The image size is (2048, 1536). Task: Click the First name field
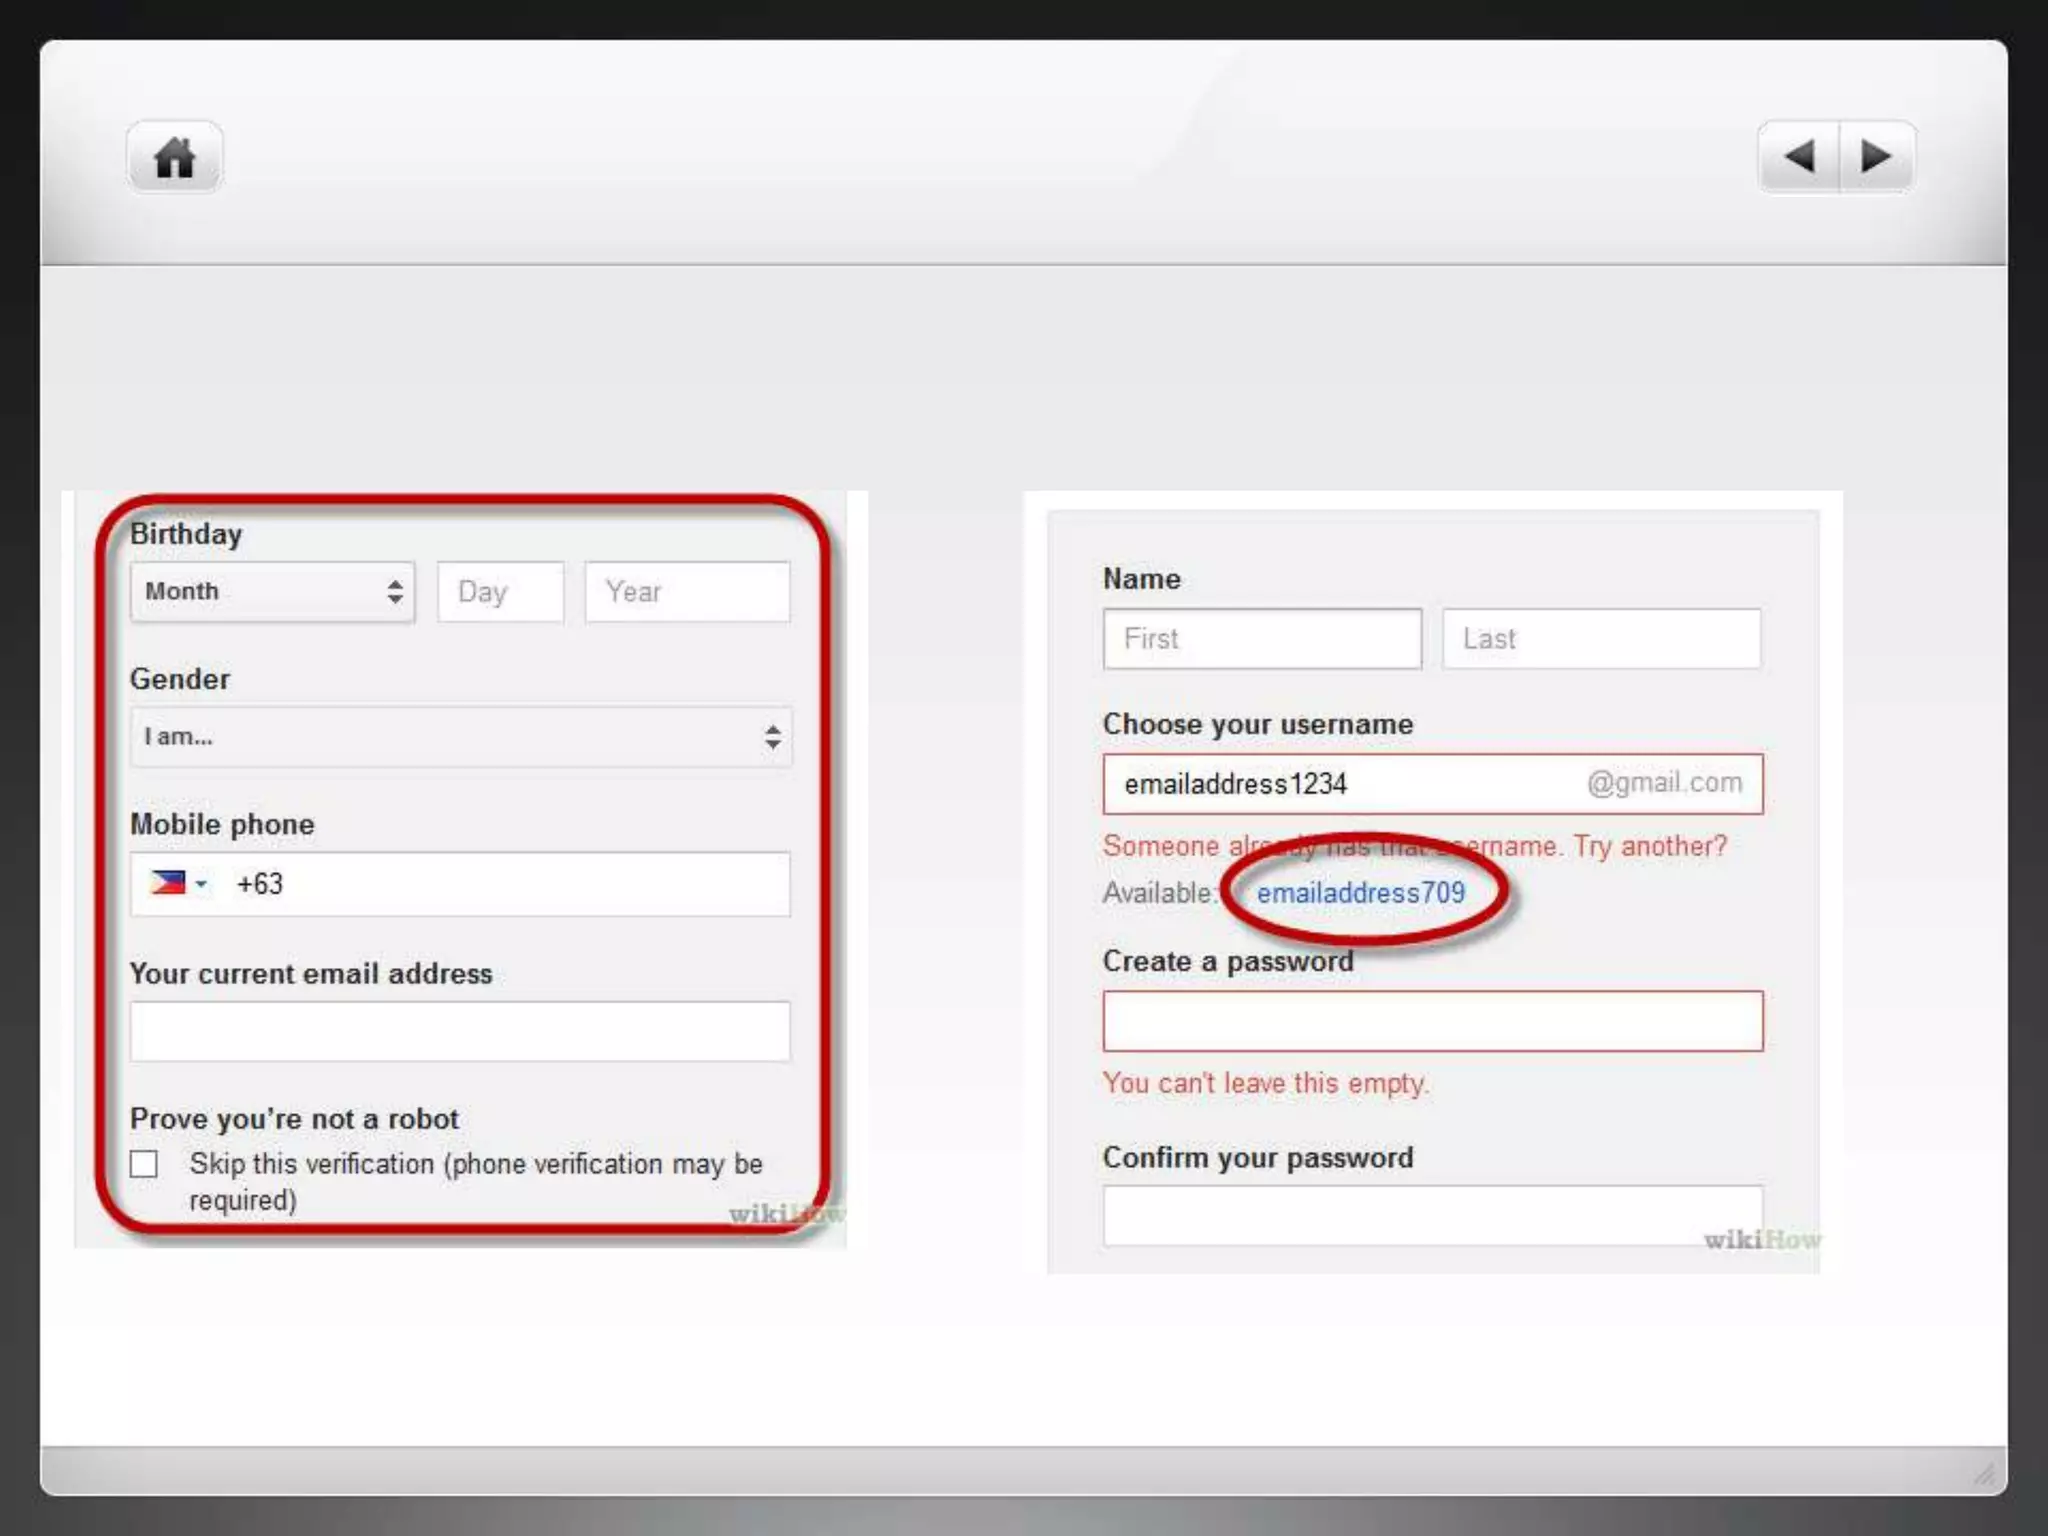[x=1263, y=639]
